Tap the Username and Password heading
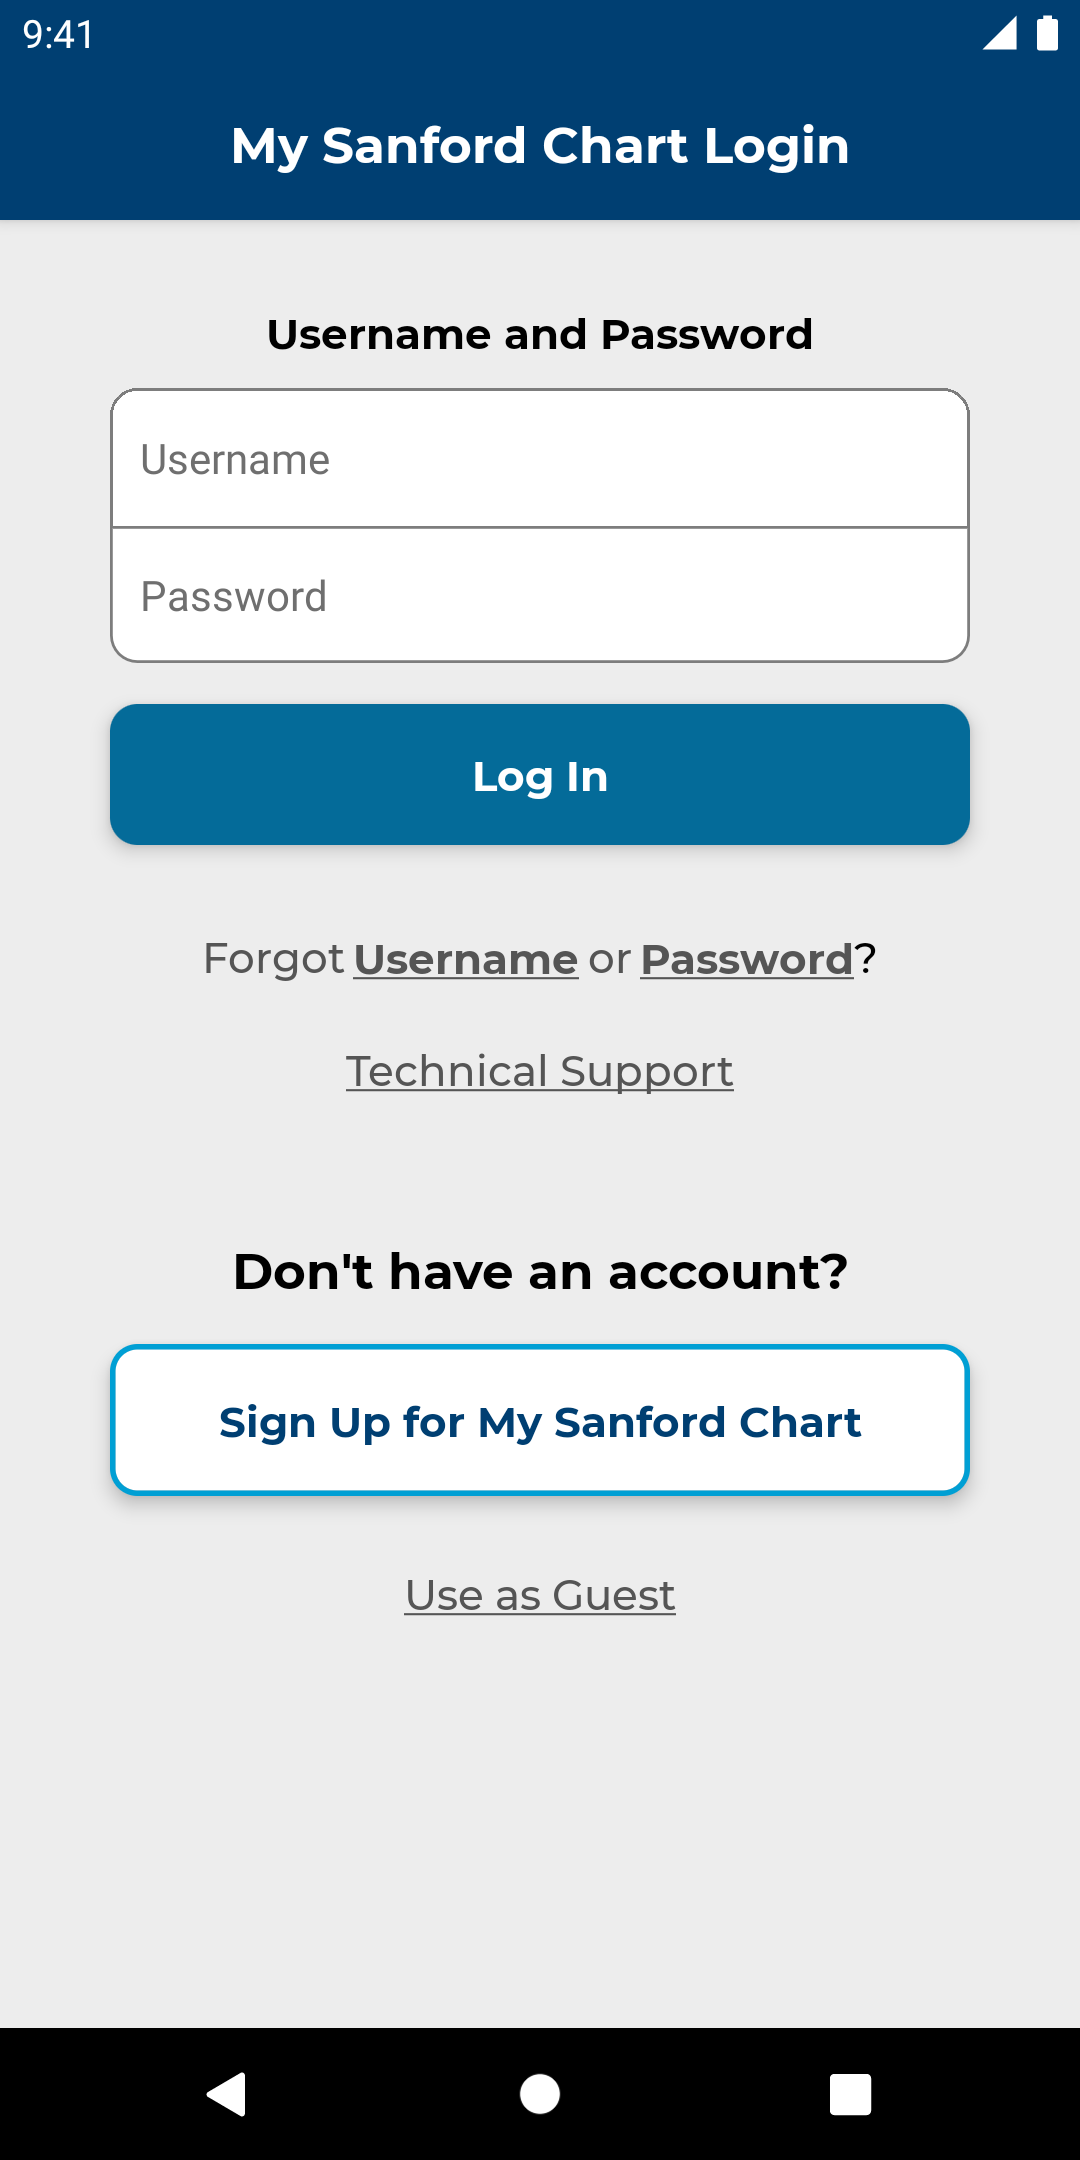Screen dimensions: 1080x2160 [x=540, y=334]
